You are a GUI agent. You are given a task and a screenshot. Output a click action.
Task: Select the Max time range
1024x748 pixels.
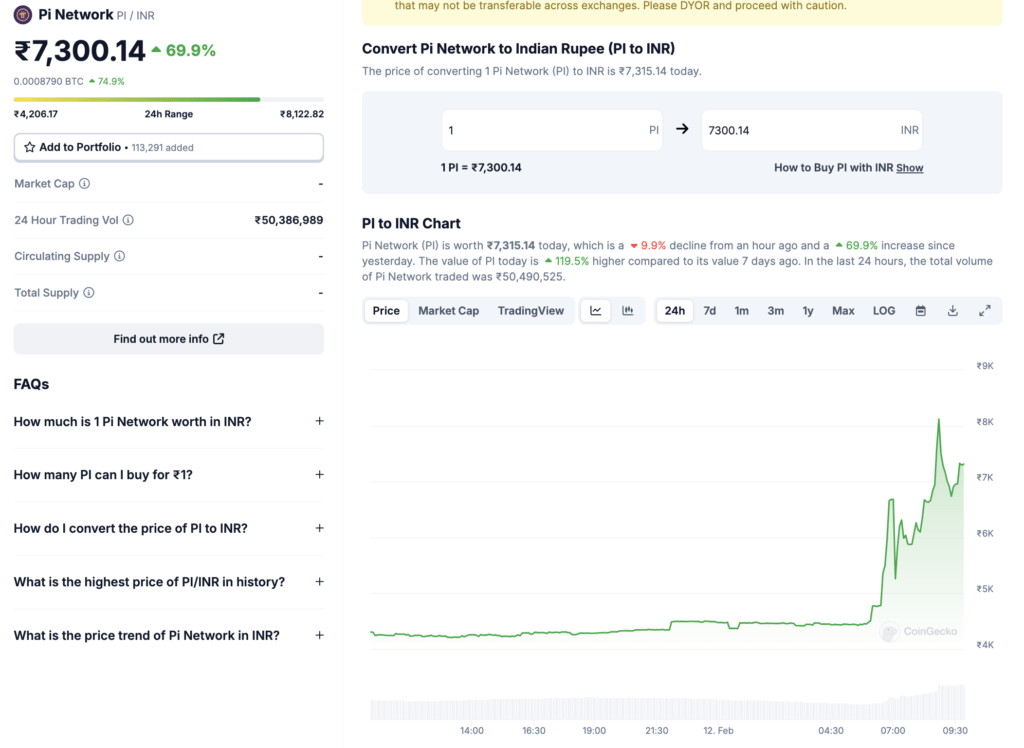point(843,311)
